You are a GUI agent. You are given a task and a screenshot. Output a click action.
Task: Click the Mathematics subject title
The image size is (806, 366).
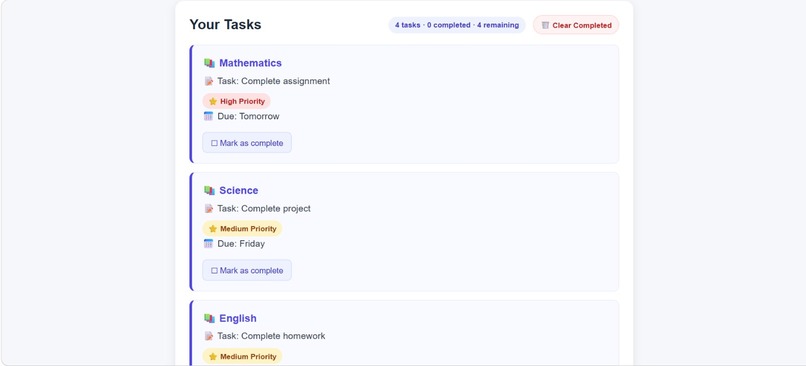coord(250,63)
